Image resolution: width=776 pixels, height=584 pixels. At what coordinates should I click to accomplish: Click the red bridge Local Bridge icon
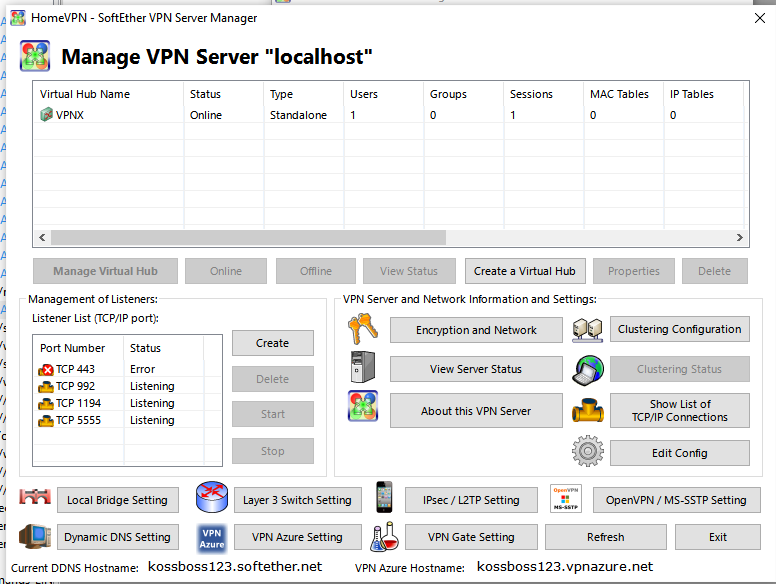(35, 496)
